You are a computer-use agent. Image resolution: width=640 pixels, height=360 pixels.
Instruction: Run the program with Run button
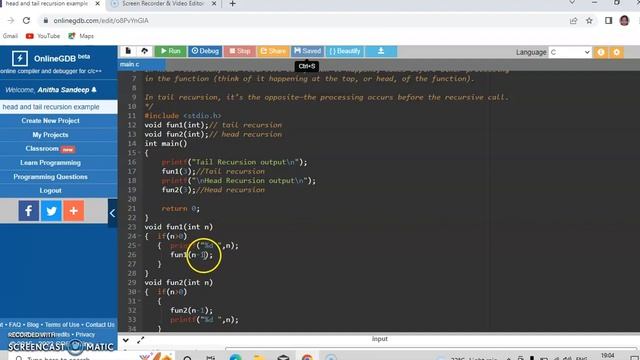click(170, 51)
